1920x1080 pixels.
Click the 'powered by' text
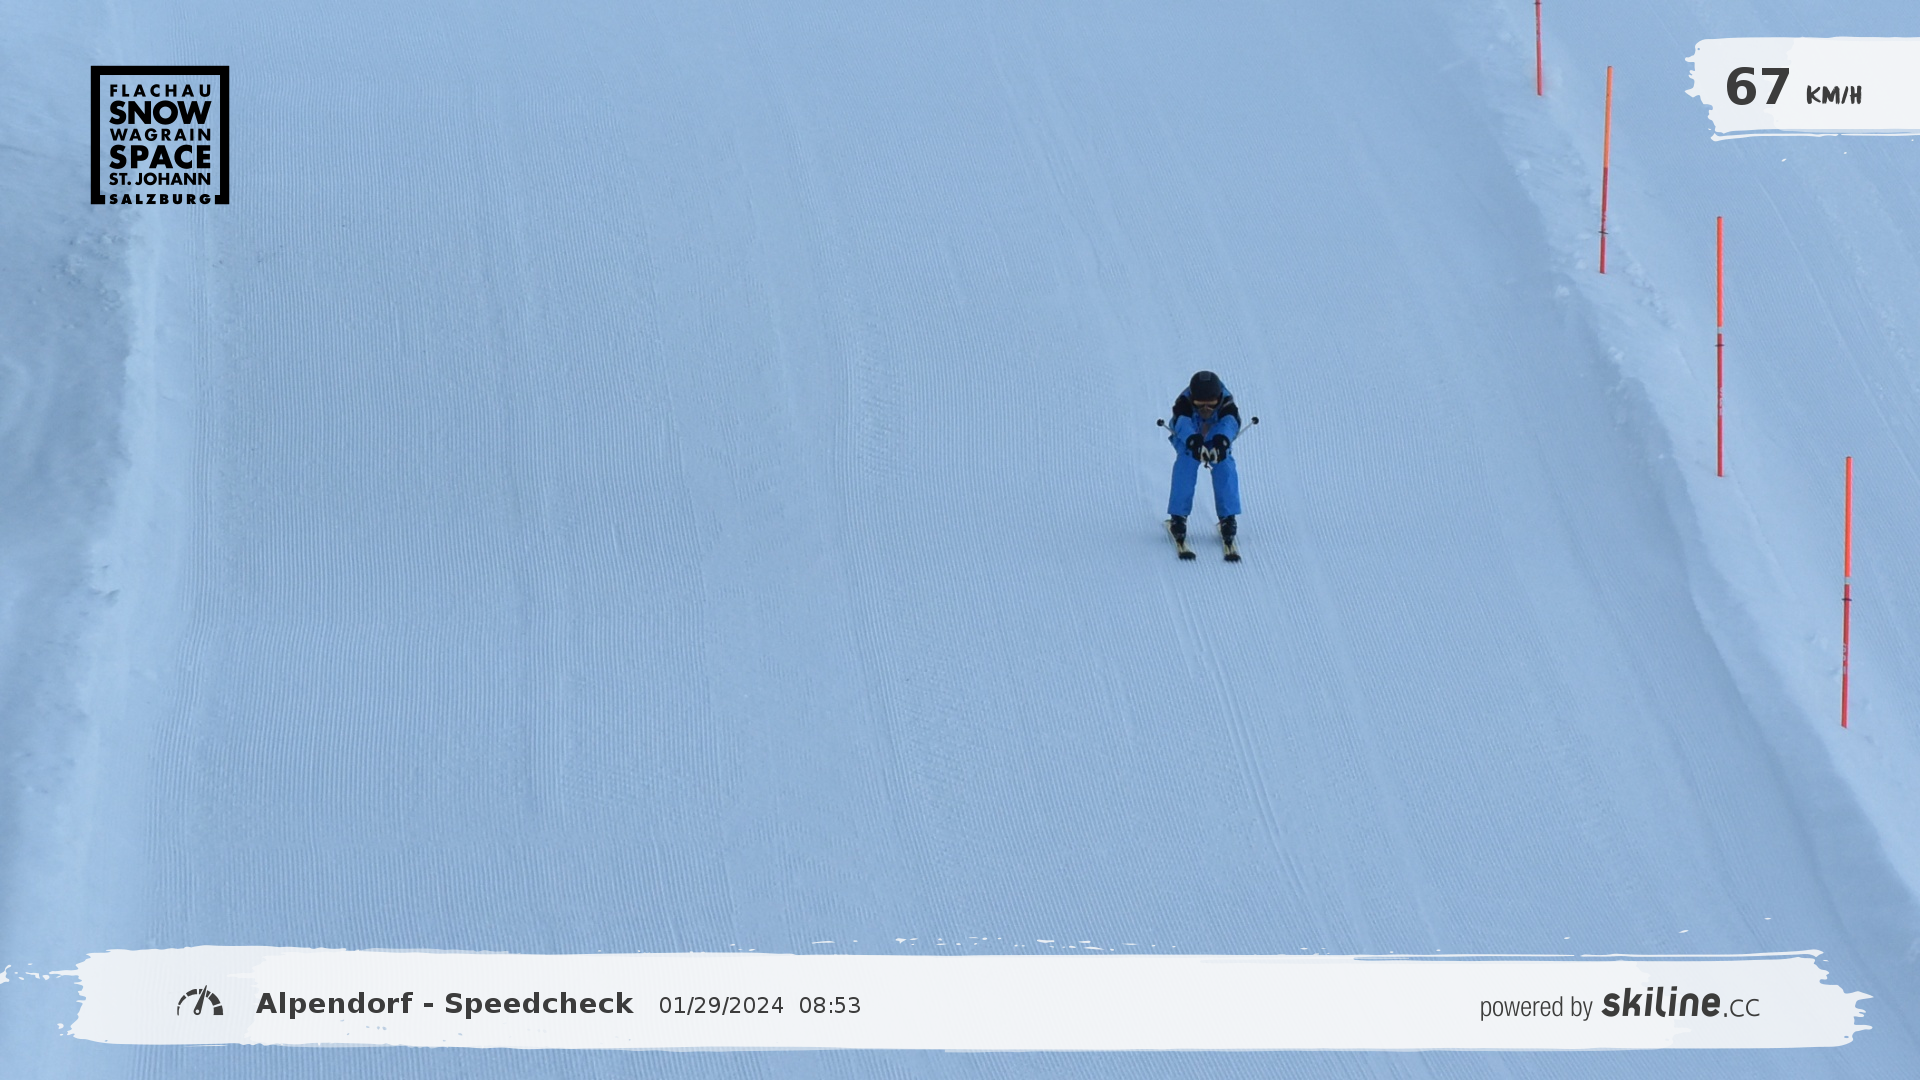[1535, 1007]
